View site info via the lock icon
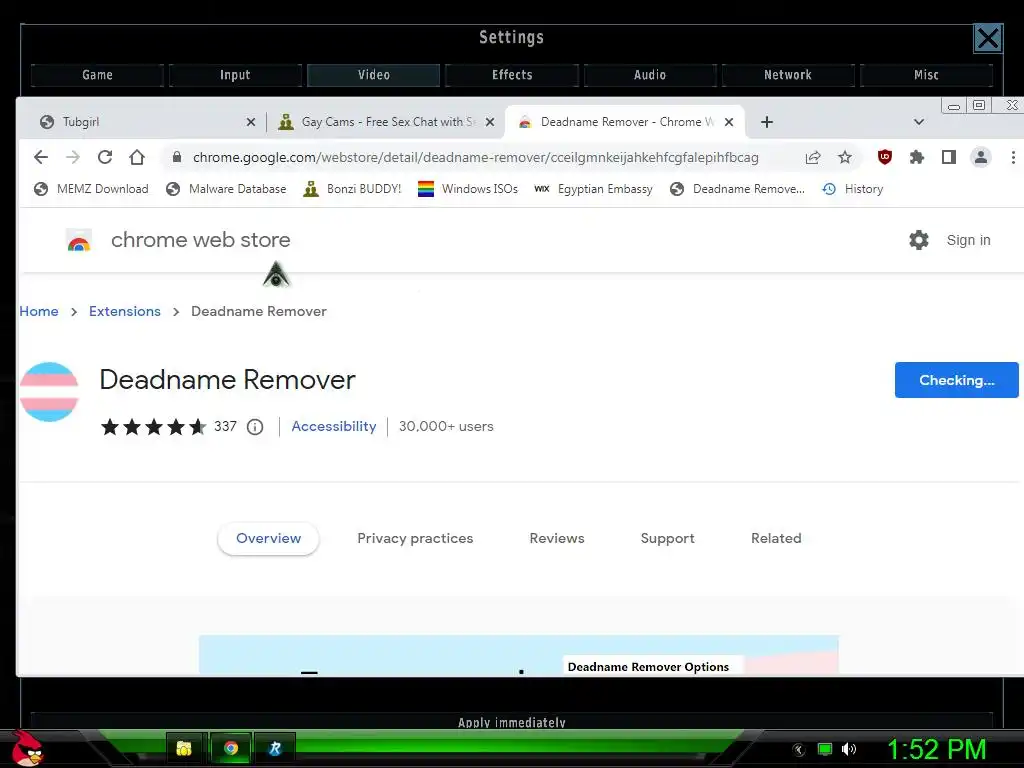 [x=176, y=157]
